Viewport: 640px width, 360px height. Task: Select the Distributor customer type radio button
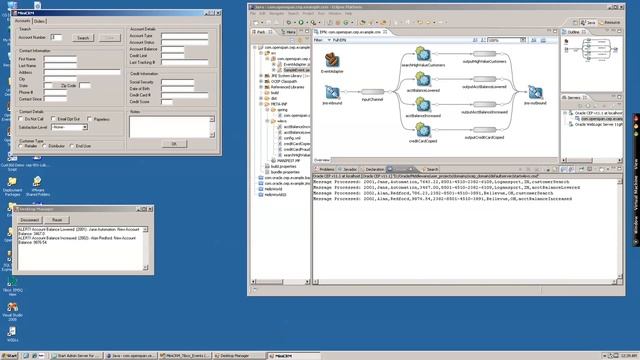click(44, 146)
